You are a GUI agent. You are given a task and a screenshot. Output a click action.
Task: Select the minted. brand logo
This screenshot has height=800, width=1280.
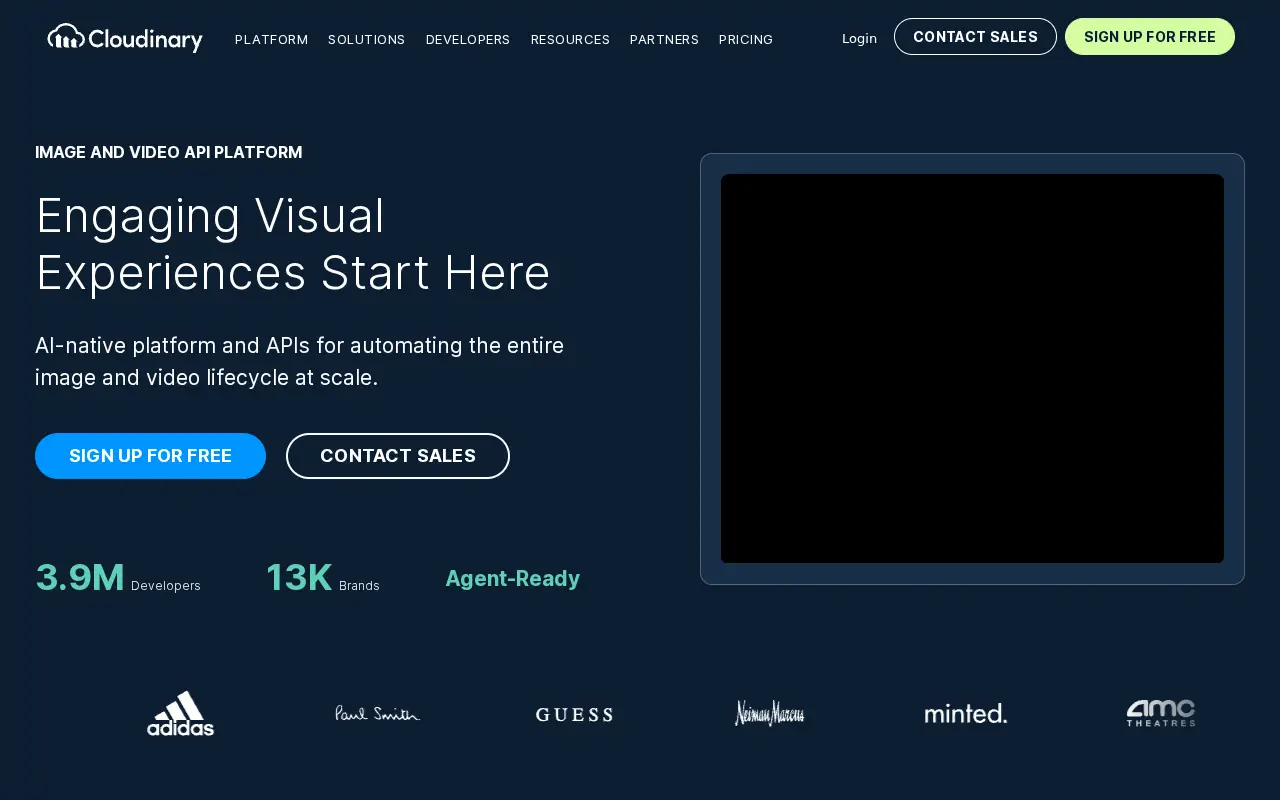[x=966, y=714]
